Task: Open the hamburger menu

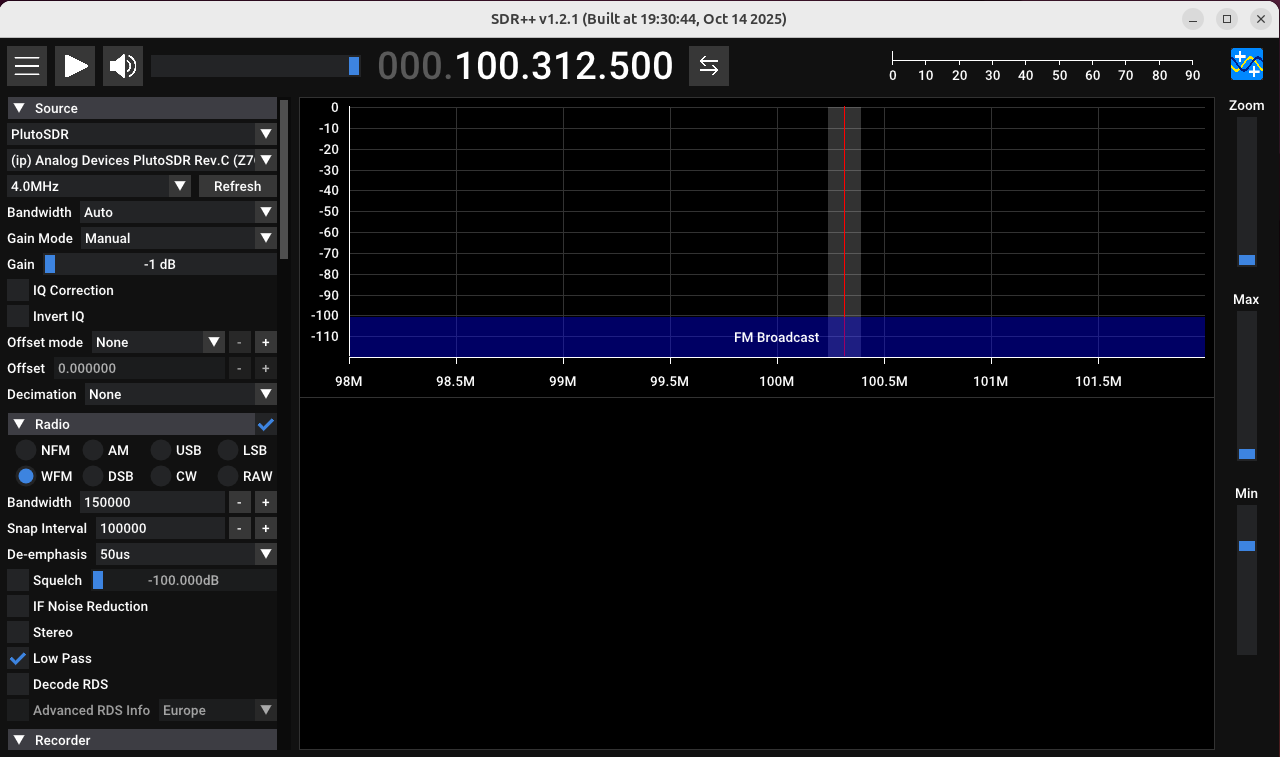Action: (x=26, y=65)
